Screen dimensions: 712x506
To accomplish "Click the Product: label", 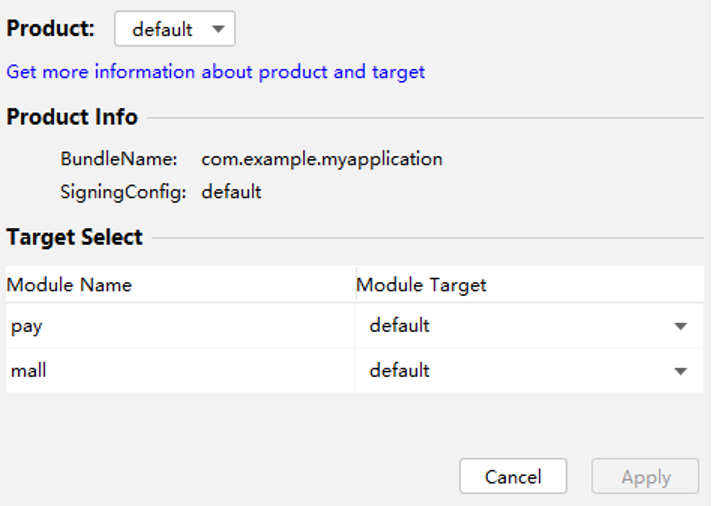I will (50, 29).
